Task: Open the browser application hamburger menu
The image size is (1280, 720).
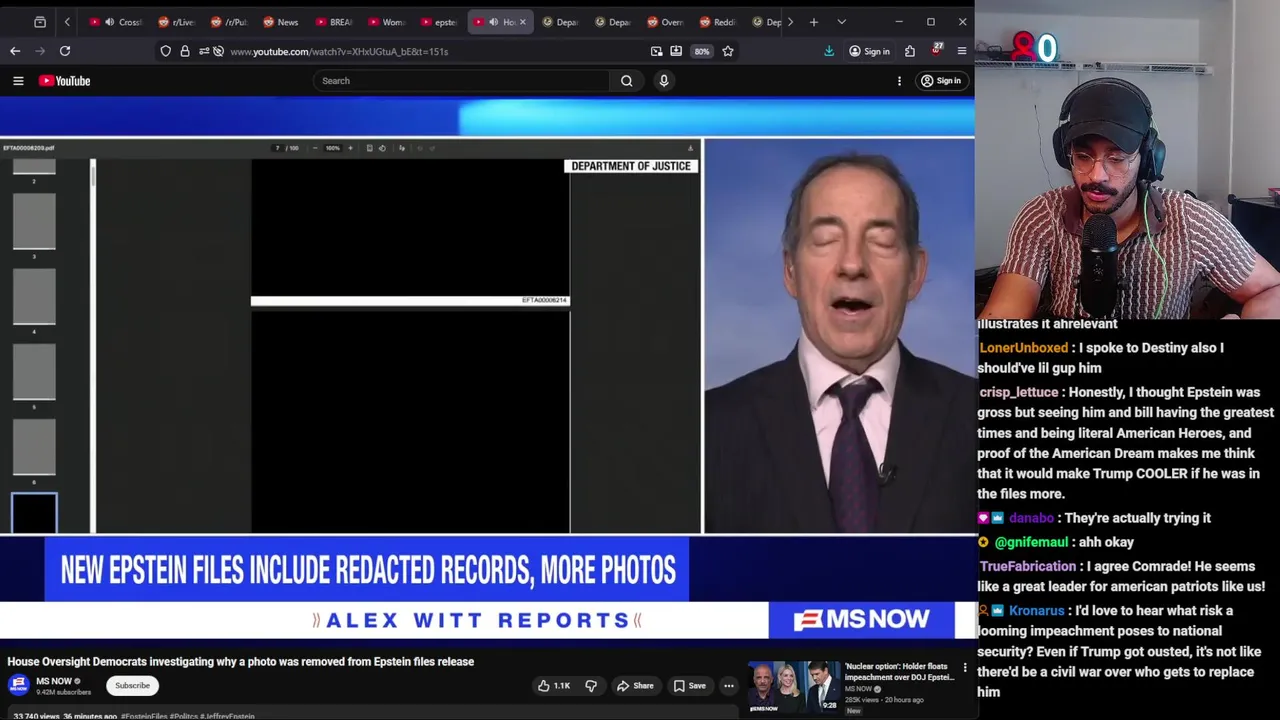Action: [x=962, y=51]
